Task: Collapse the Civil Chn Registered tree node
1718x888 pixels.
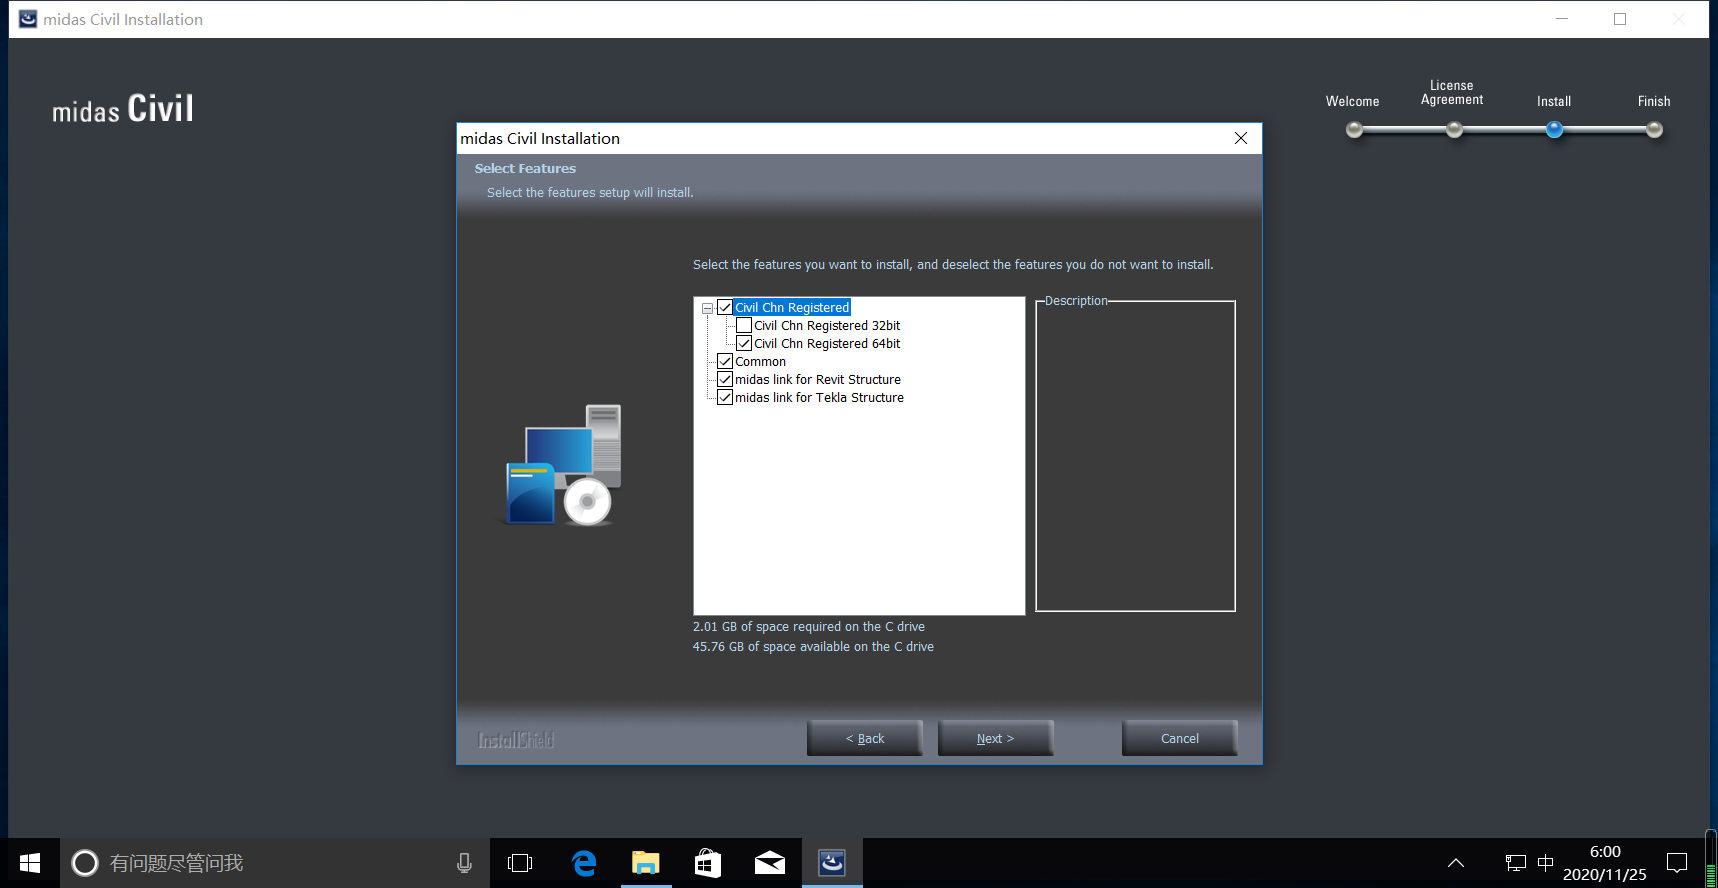Action: [707, 308]
